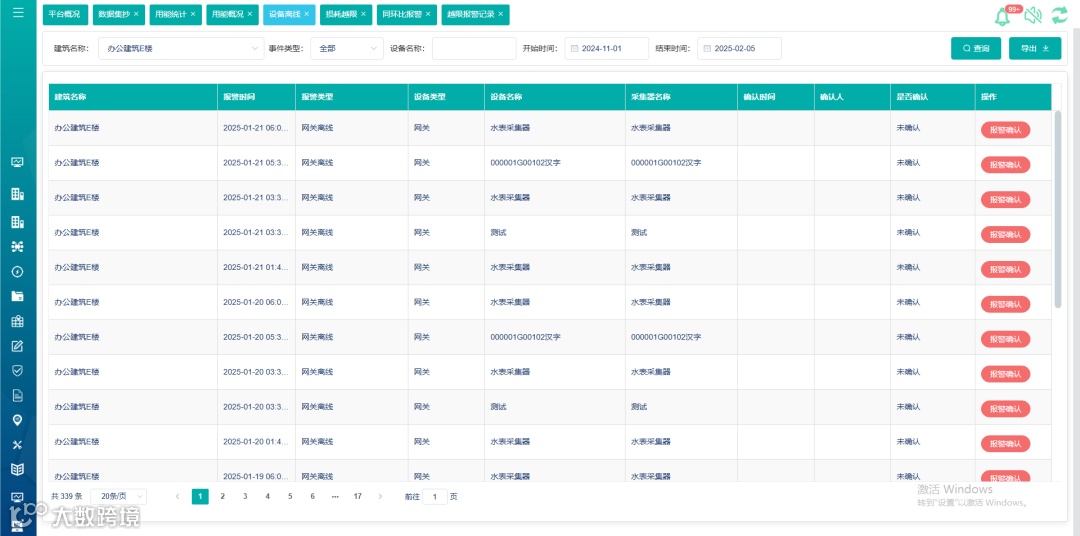
Task: Confirm alarm for the 2025-01-20 06:0 row
Action: [1006, 304]
